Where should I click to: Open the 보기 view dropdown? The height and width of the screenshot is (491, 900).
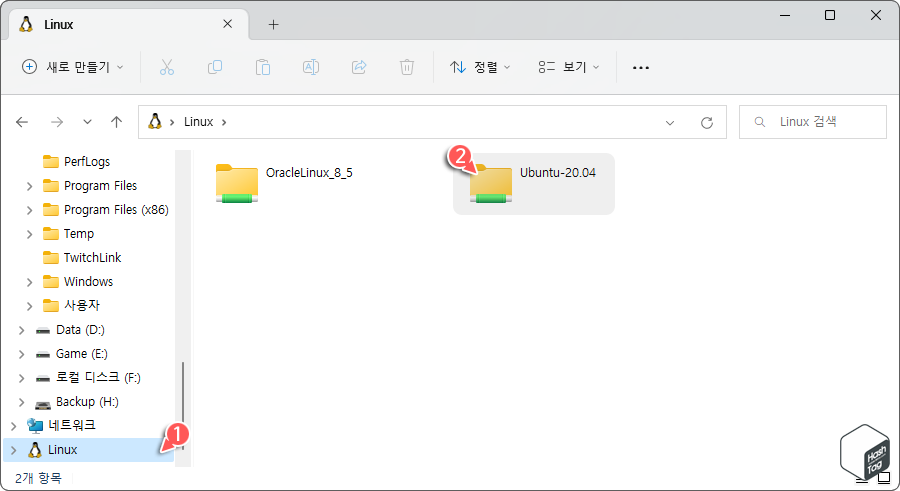pos(569,67)
